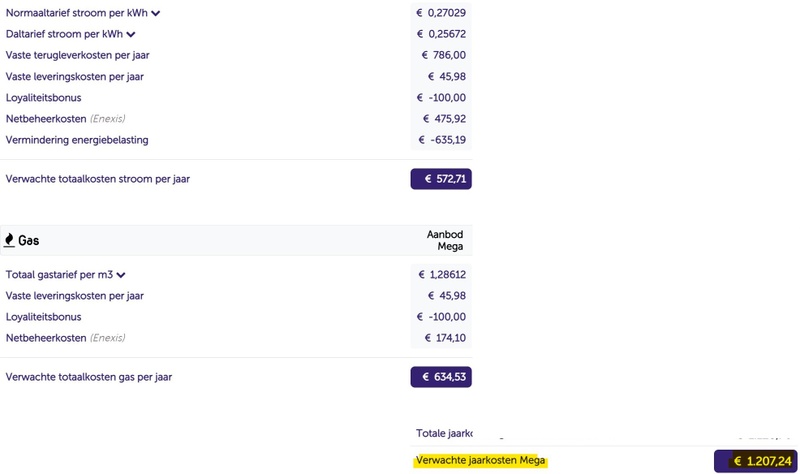Click the stroom Loyaliteitsbonus -100,00 value
The height and width of the screenshot is (474, 800).
[441, 97]
